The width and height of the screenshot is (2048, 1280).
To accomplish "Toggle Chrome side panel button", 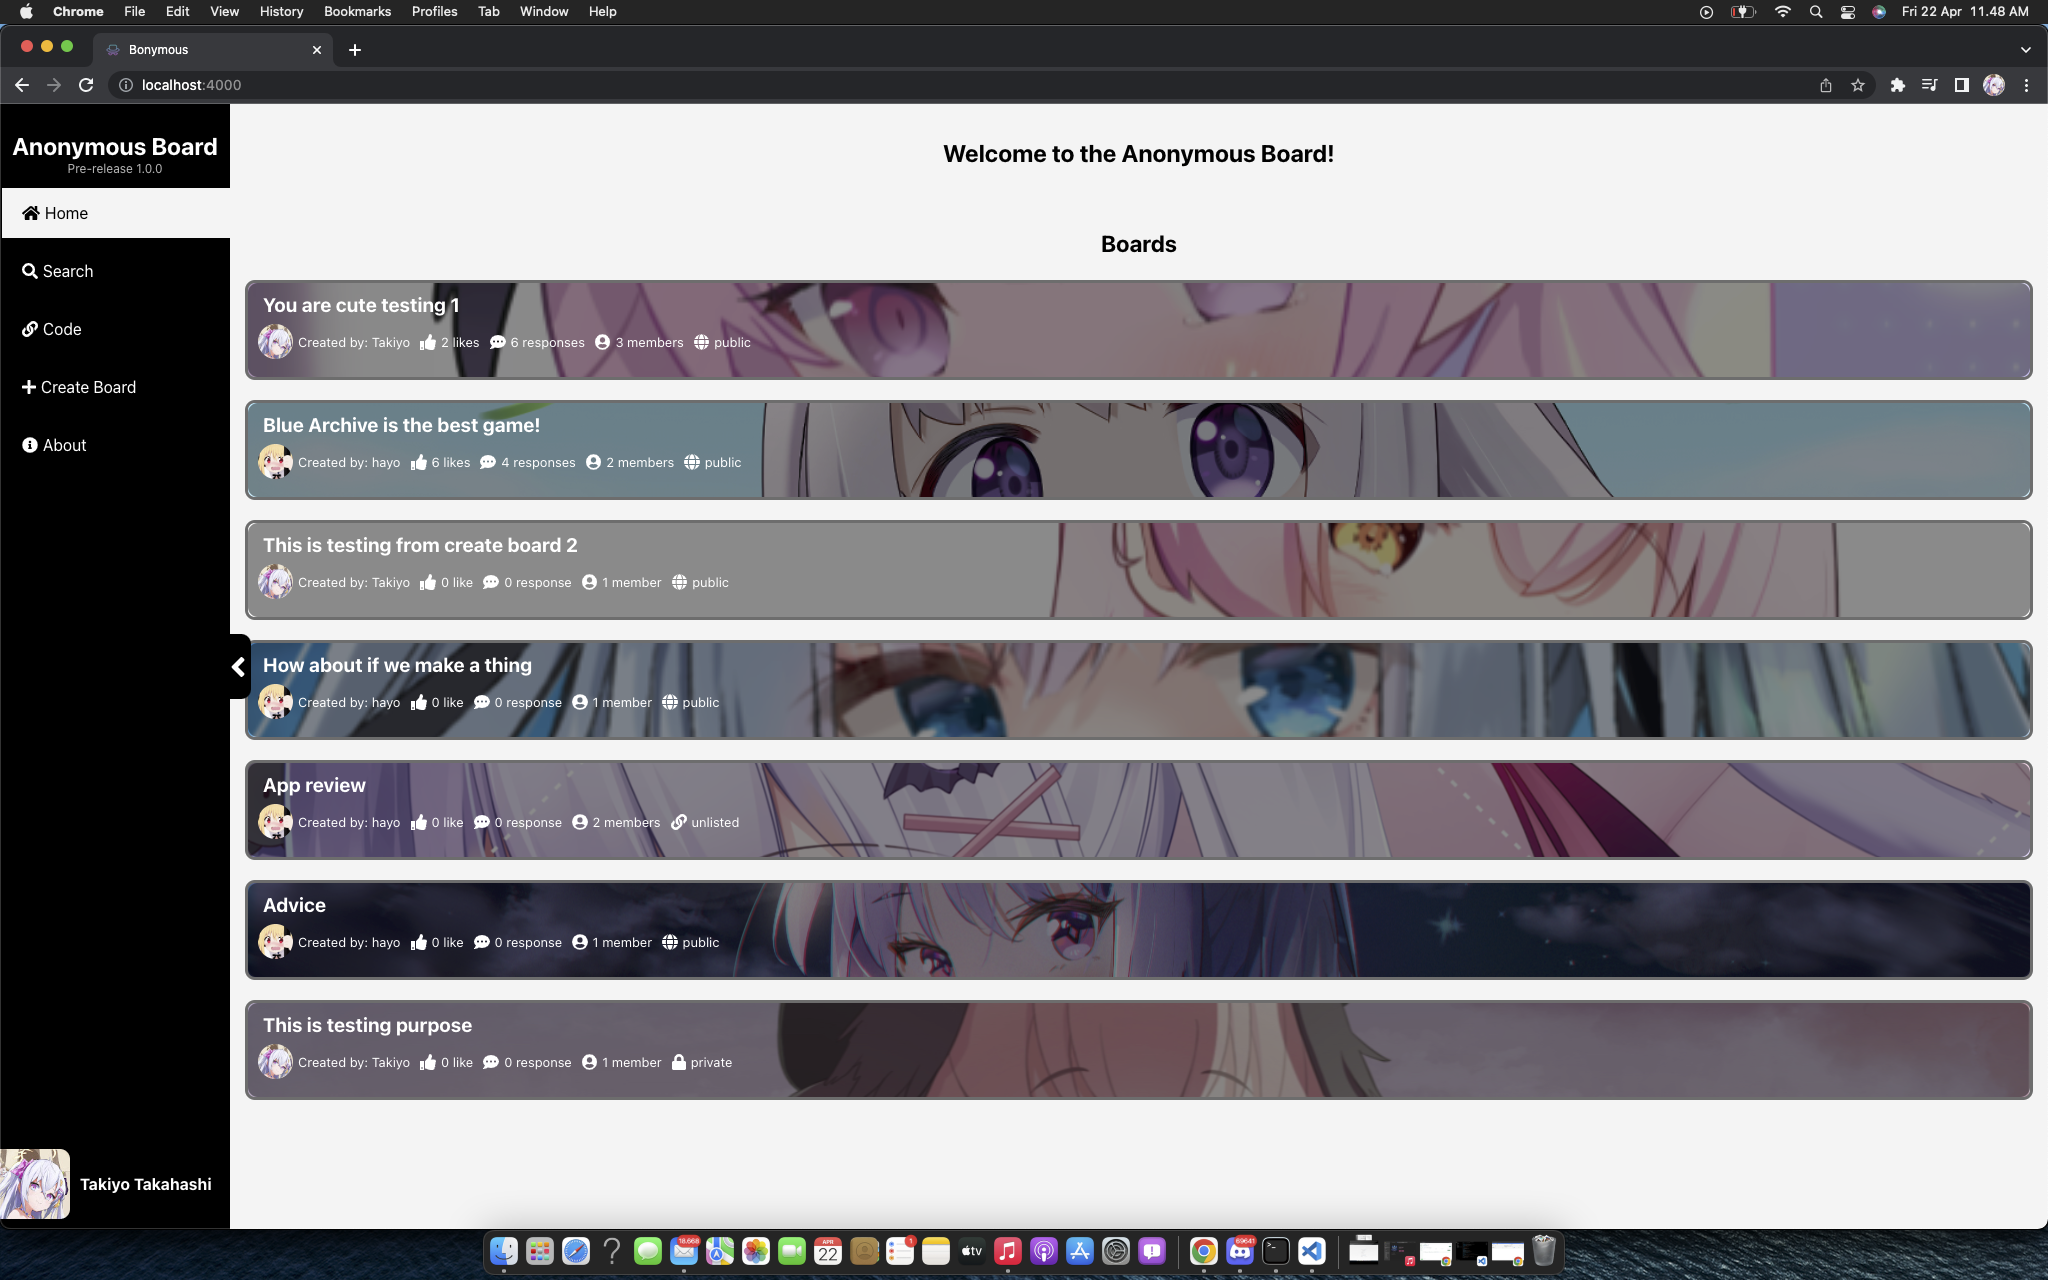I will pos(1961,85).
